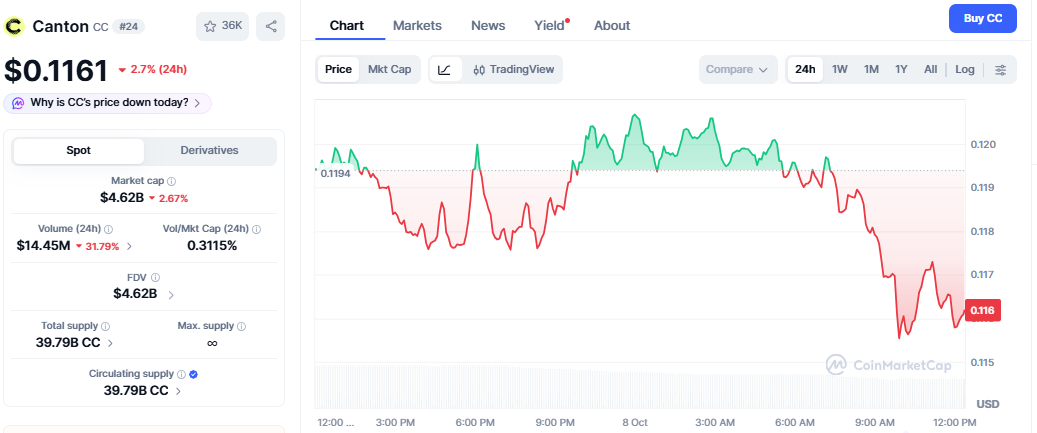1037x433 pixels.
Task: Select Mkt Cap chart view
Action: [x=390, y=69]
